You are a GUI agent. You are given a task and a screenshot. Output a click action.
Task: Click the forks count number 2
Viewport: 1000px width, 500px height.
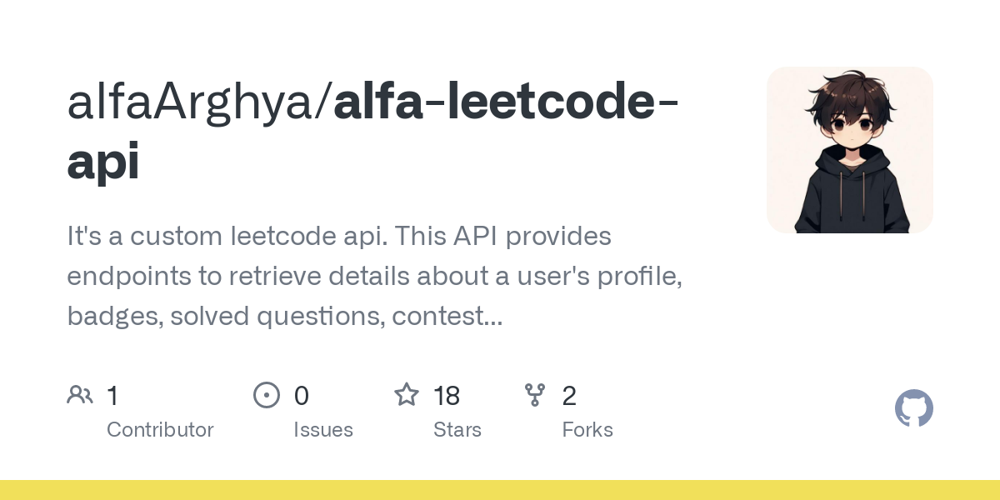[569, 396]
